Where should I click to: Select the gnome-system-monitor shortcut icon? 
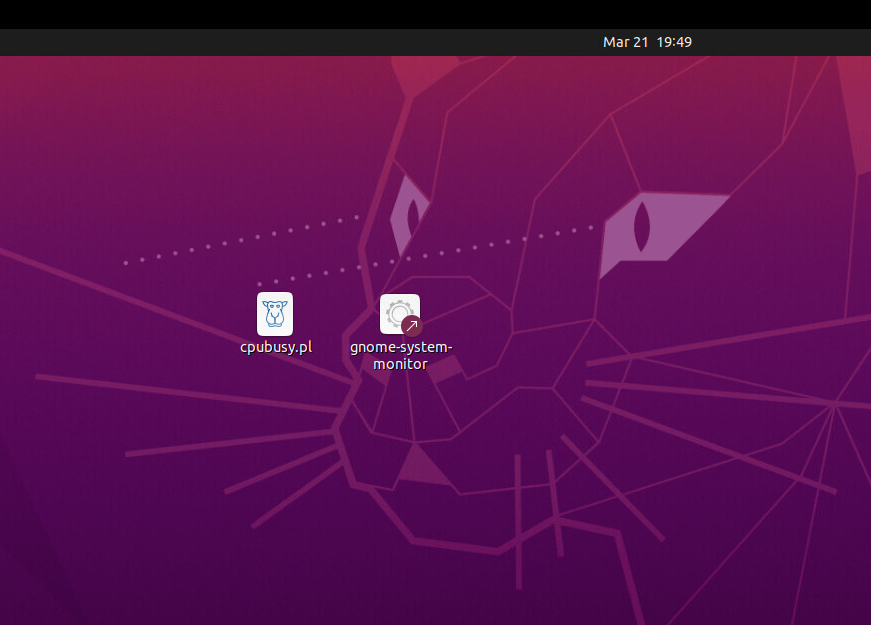tap(401, 314)
